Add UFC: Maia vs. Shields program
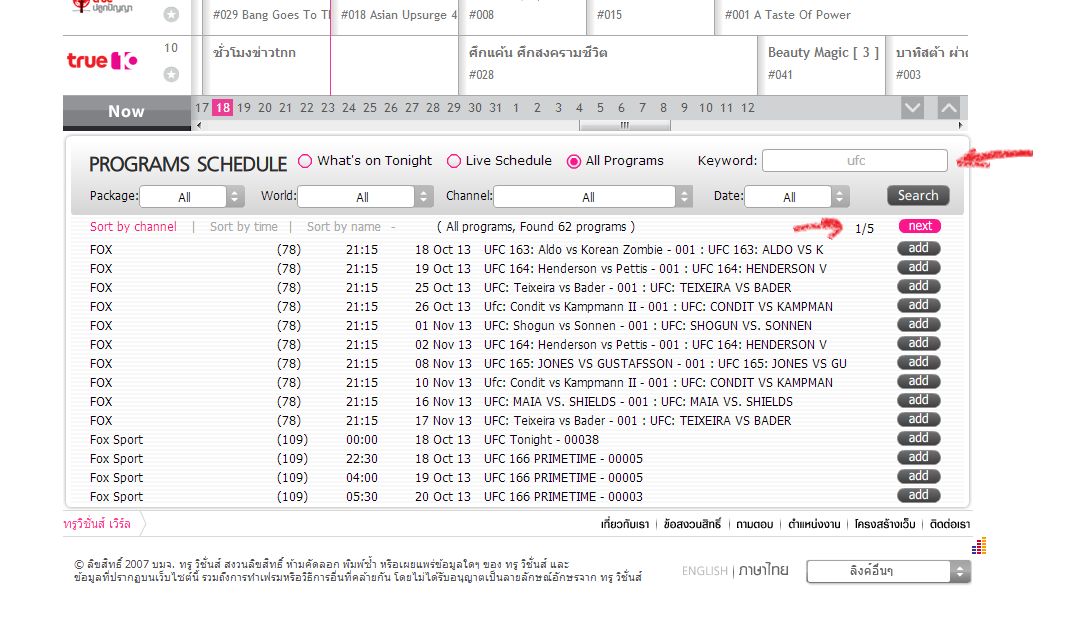 click(918, 400)
